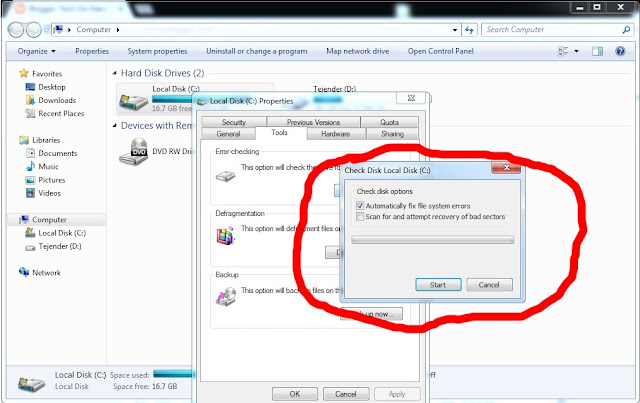Expand the arrow after Computer in address bar
This screenshot has width=640, height=403.
tap(118, 30)
